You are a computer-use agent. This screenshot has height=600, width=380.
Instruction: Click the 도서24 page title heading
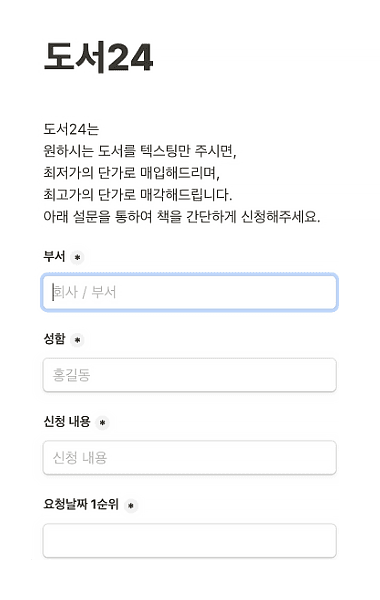(98, 57)
